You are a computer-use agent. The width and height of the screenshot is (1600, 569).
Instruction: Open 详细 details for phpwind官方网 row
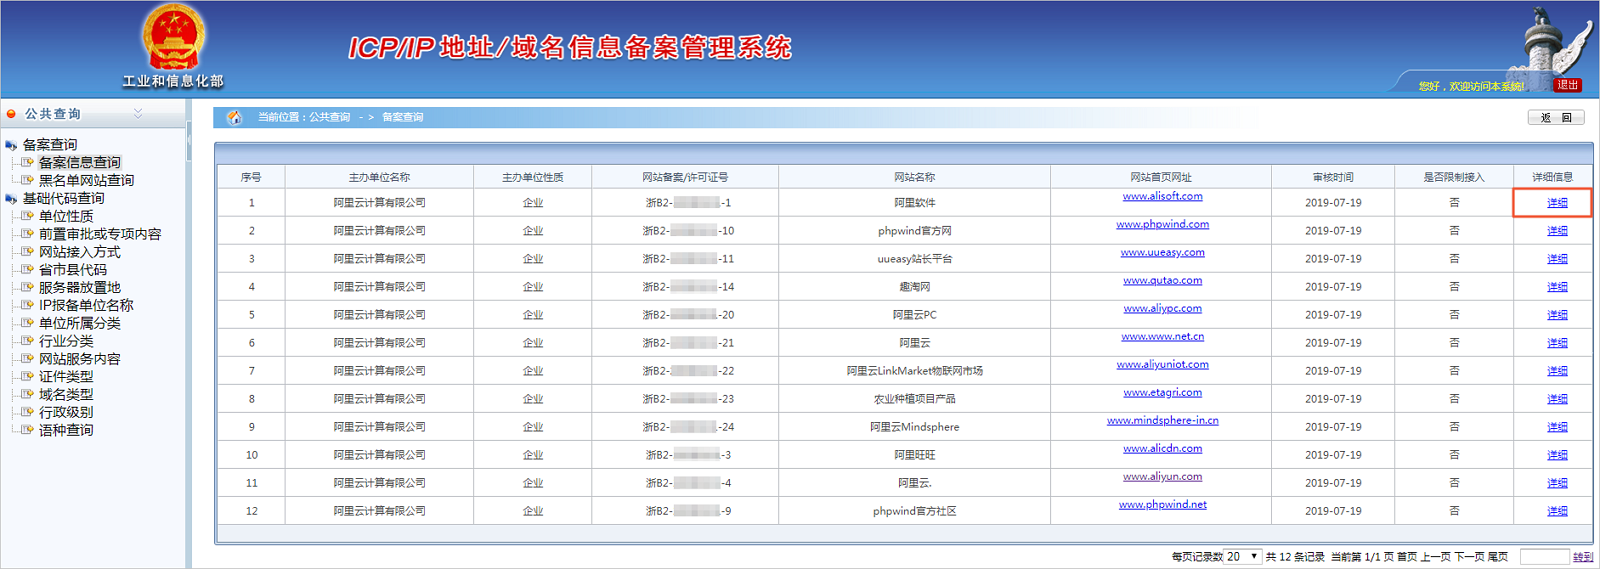click(x=1557, y=231)
